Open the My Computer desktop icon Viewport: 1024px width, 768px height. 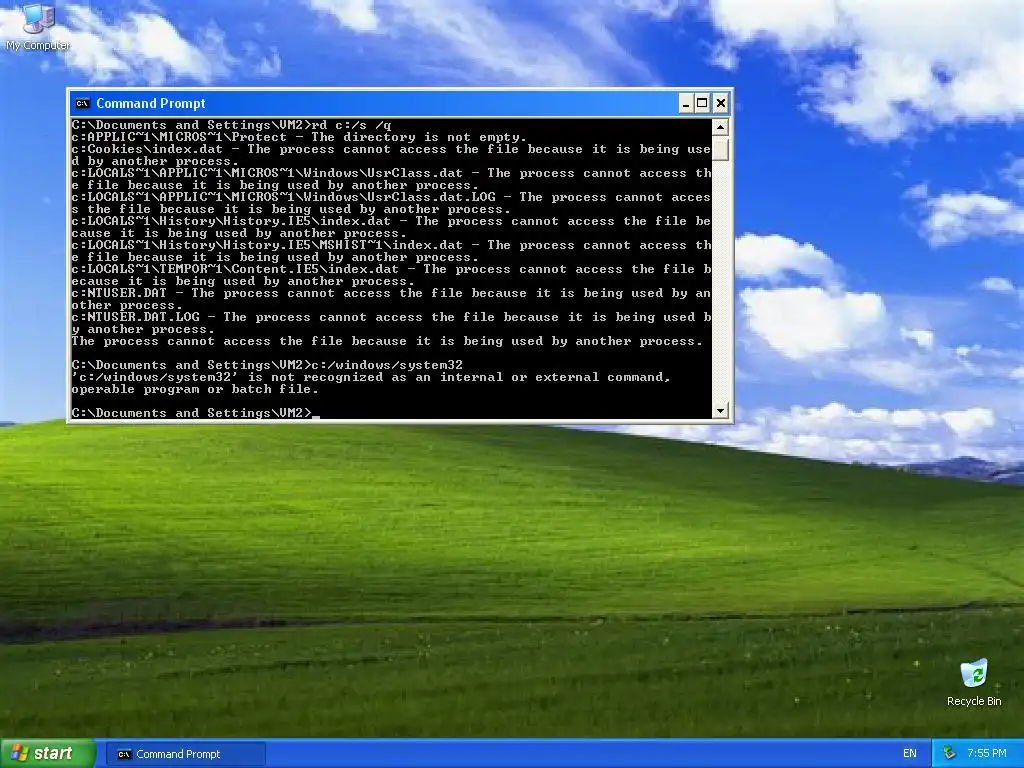point(38,27)
